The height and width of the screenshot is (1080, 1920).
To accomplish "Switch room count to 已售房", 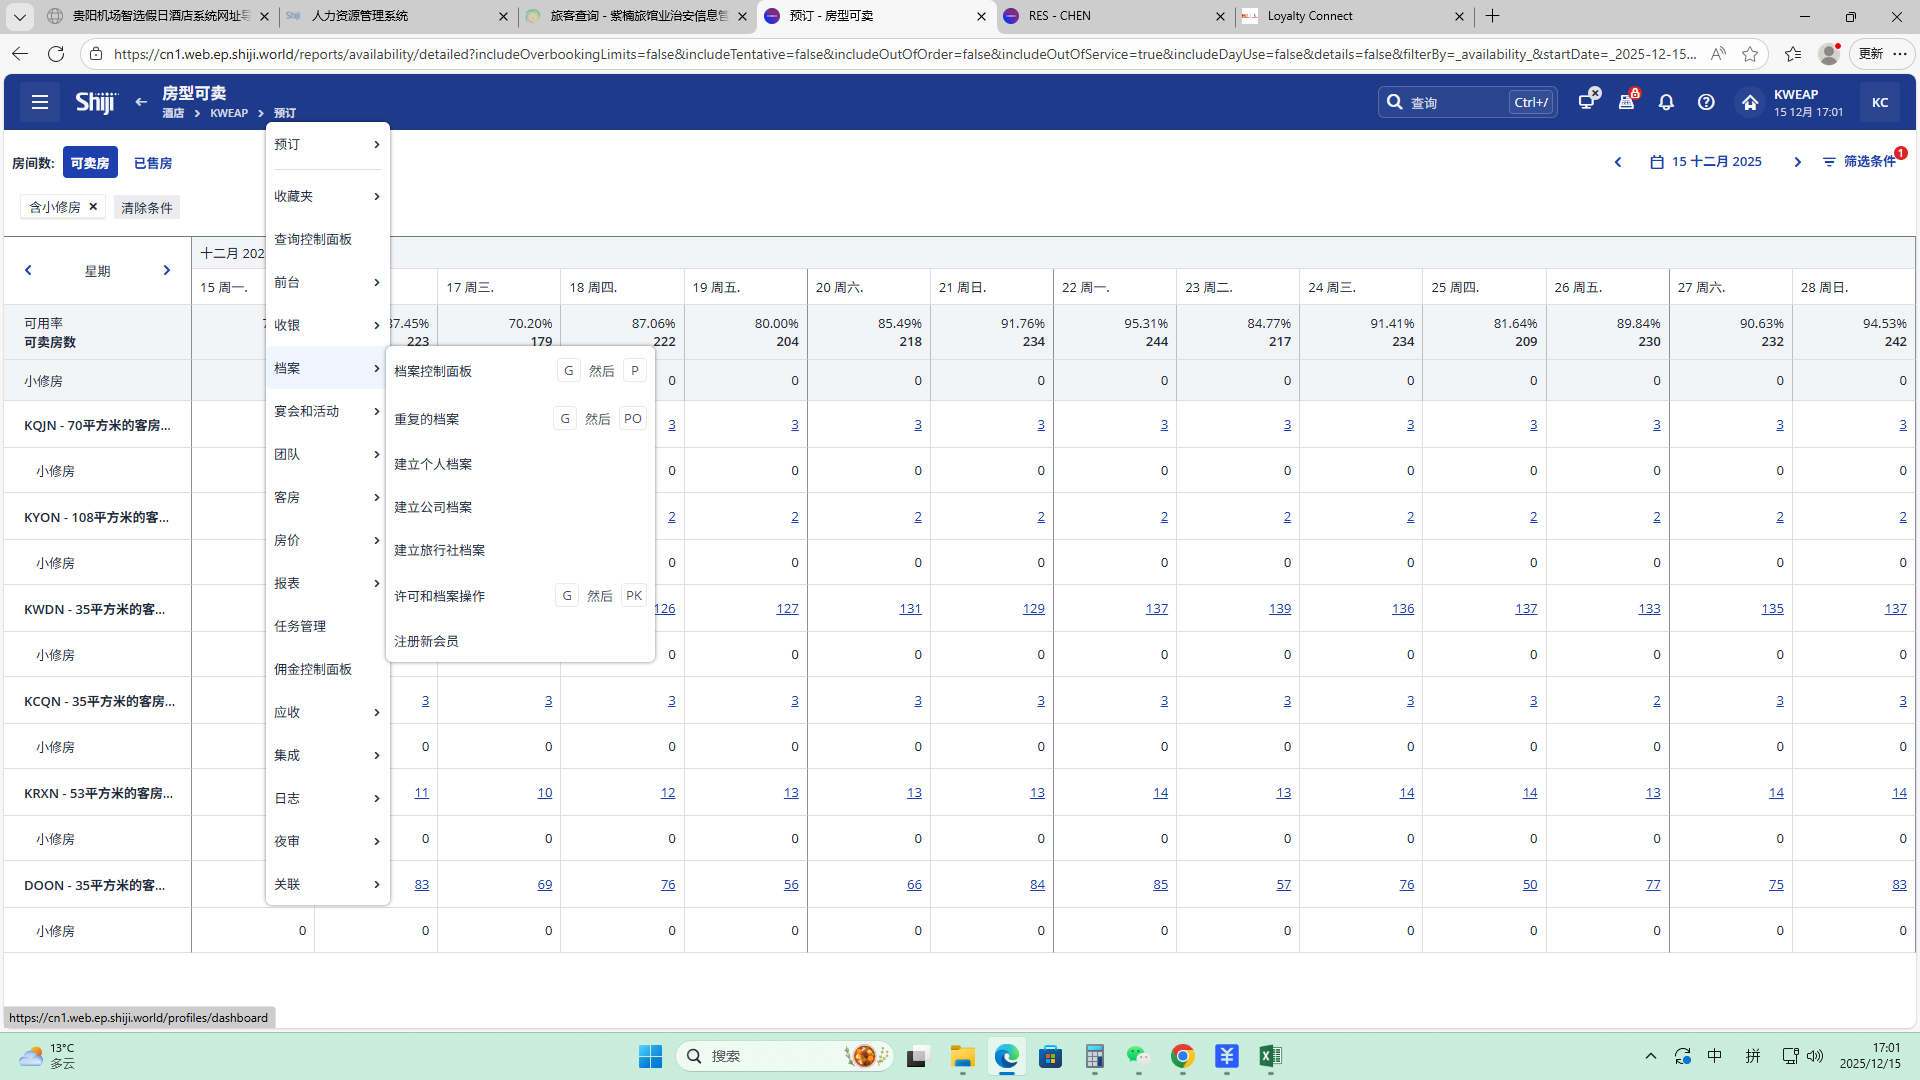I will click(153, 163).
